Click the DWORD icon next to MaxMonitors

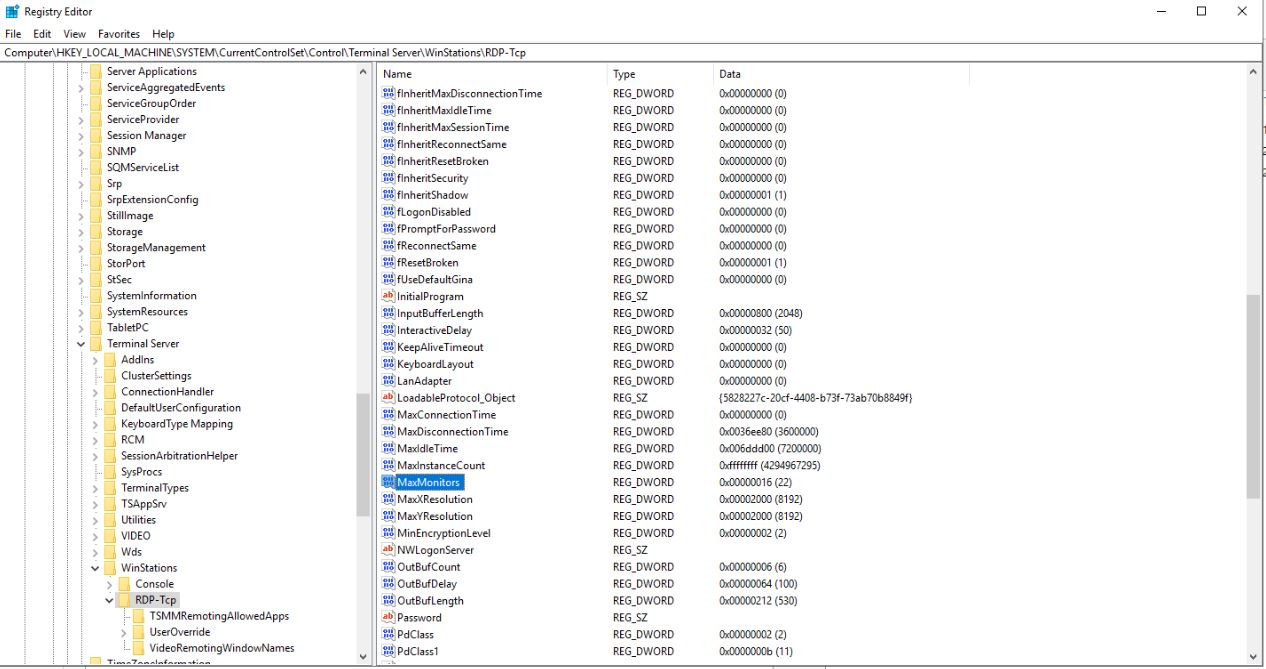[387, 482]
